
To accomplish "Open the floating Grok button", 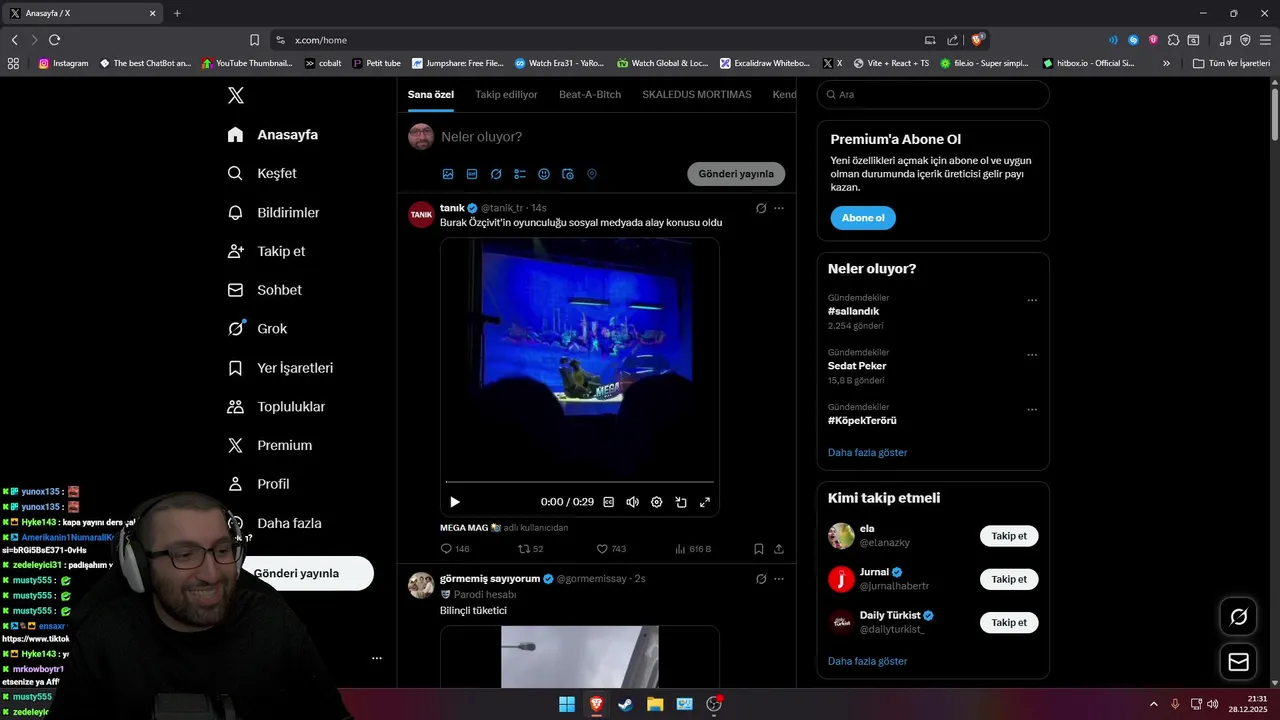I will pos(1238,617).
